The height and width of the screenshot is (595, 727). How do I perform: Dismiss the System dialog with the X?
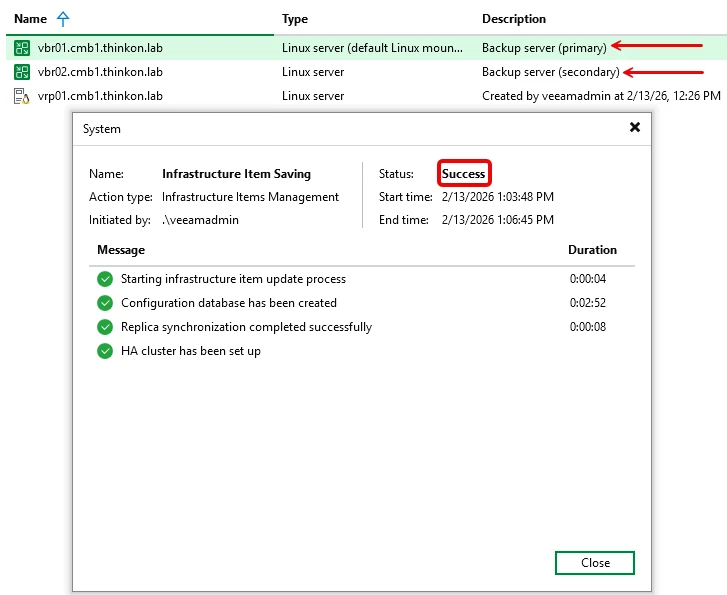(x=634, y=128)
